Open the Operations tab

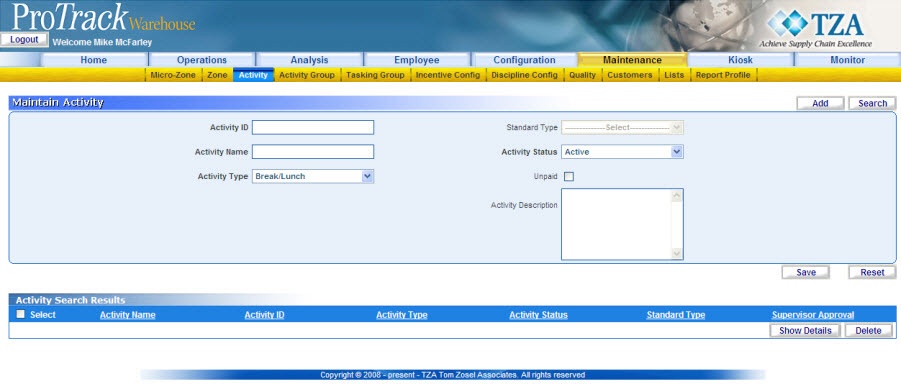[202, 60]
